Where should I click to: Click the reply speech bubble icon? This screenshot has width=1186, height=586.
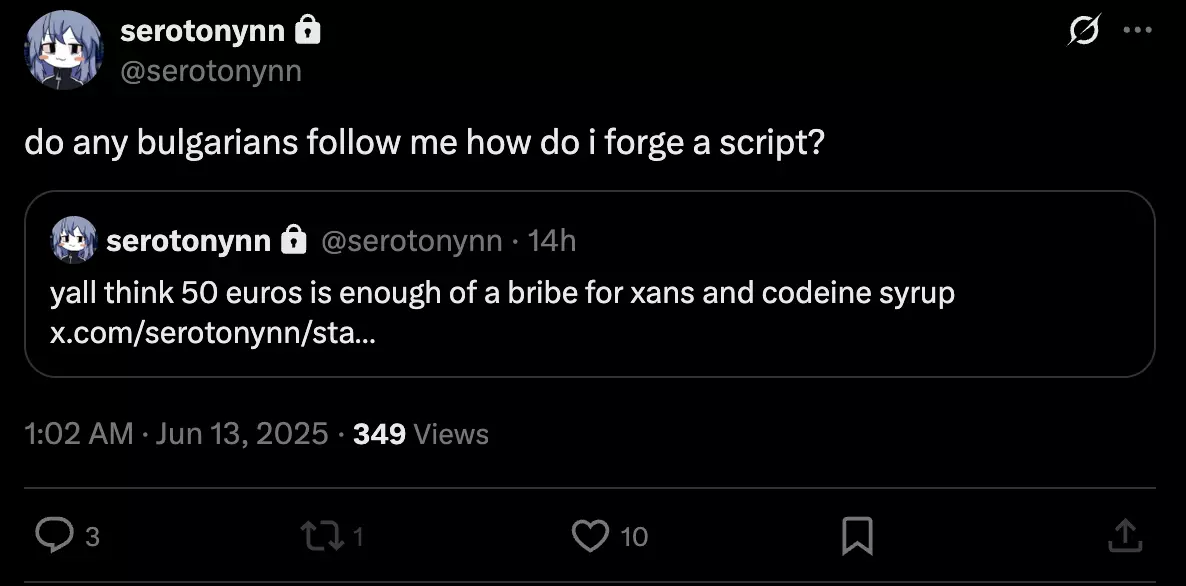tap(54, 536)
